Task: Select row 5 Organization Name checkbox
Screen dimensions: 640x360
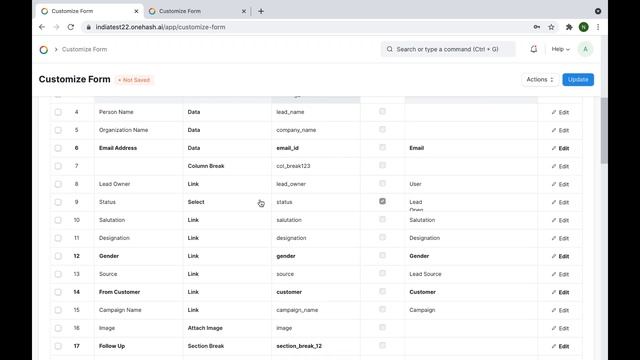Action: (58, 130)
